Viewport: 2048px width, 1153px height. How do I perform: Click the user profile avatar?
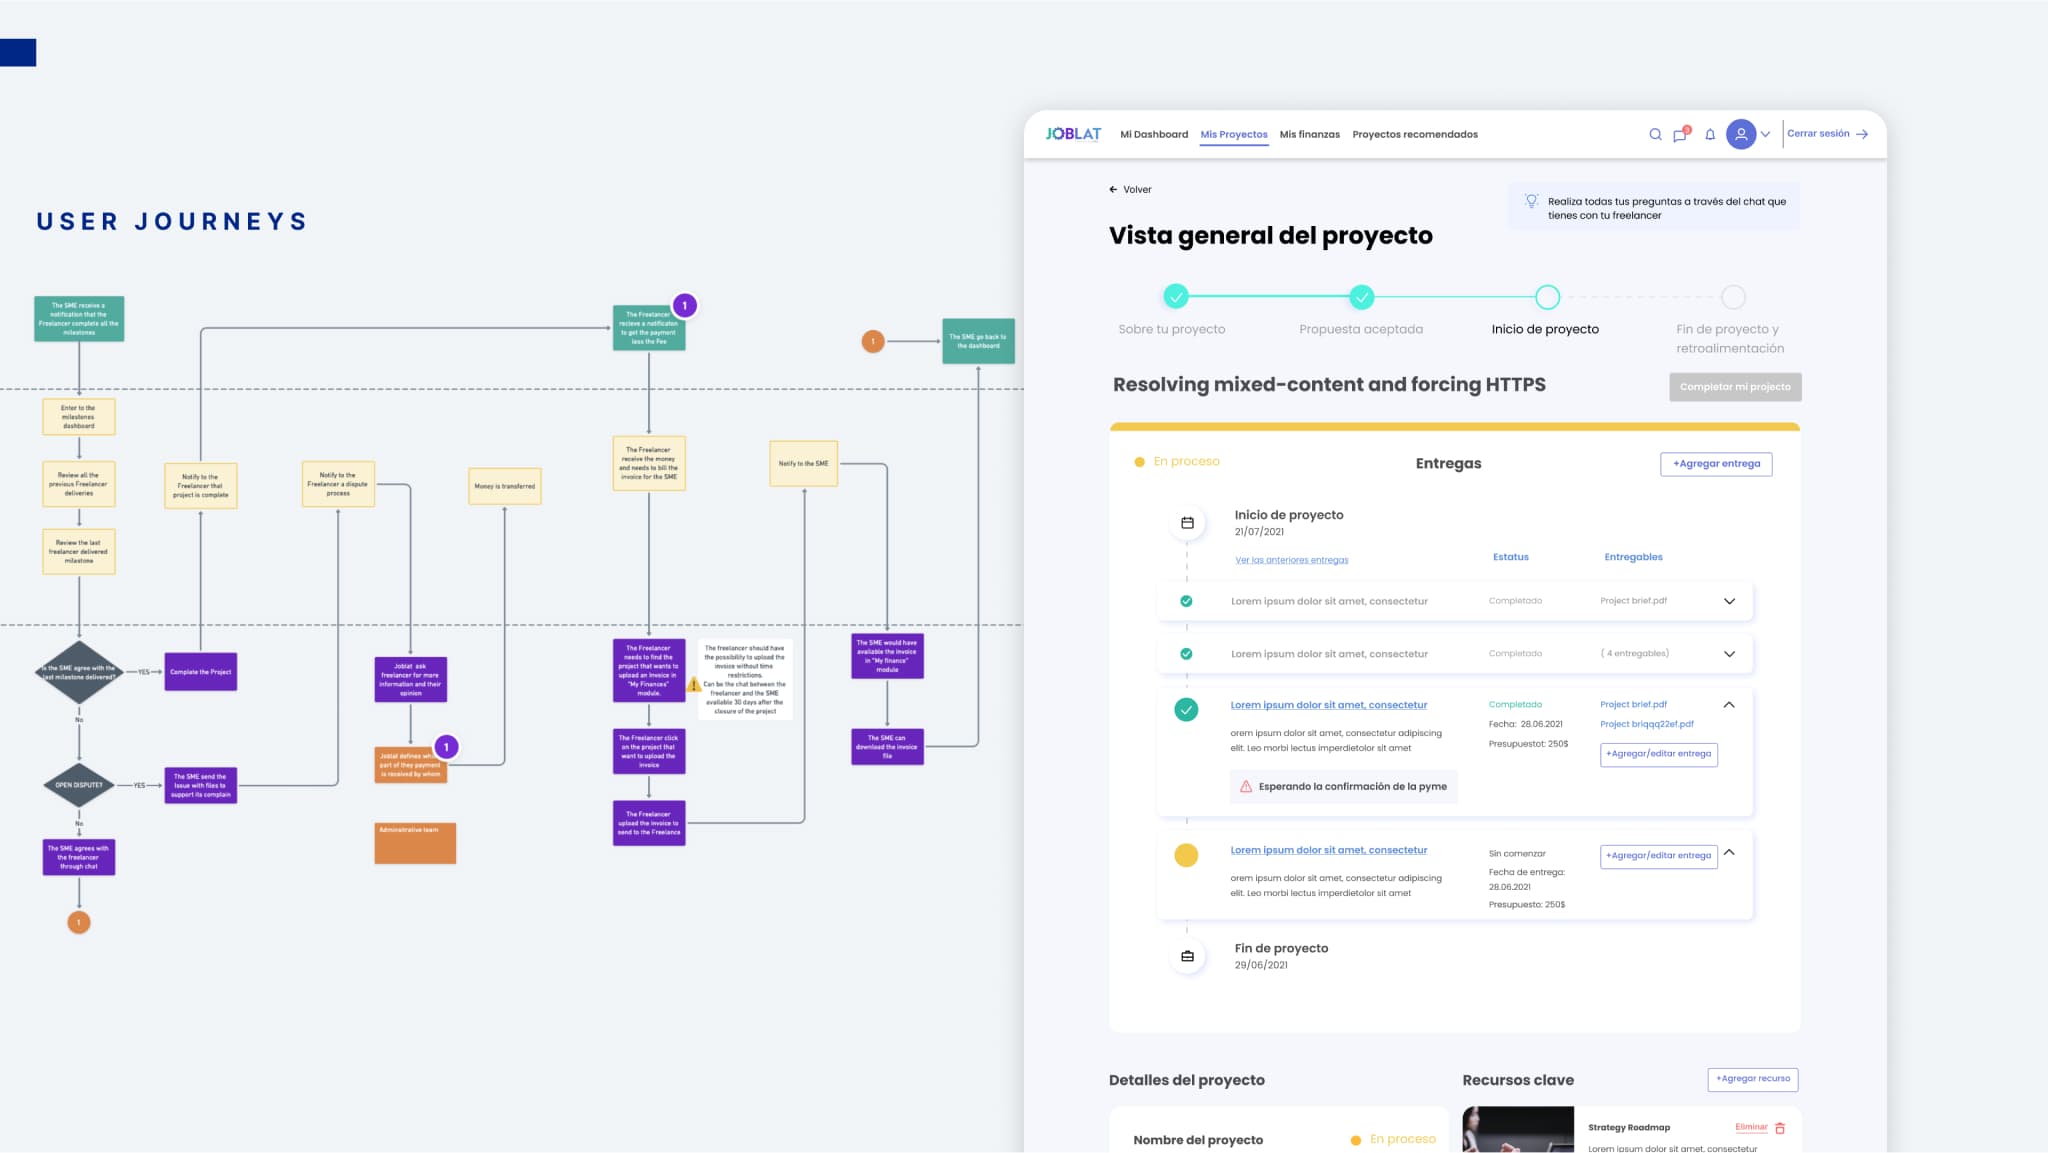[1741, 134]
